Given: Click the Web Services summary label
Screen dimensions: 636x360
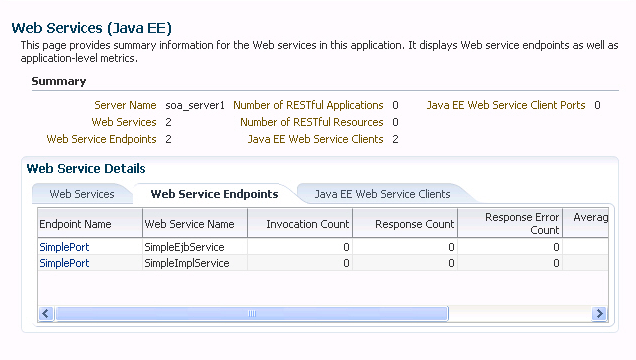Looking at the screenshot, I should (x=124, y=122).
